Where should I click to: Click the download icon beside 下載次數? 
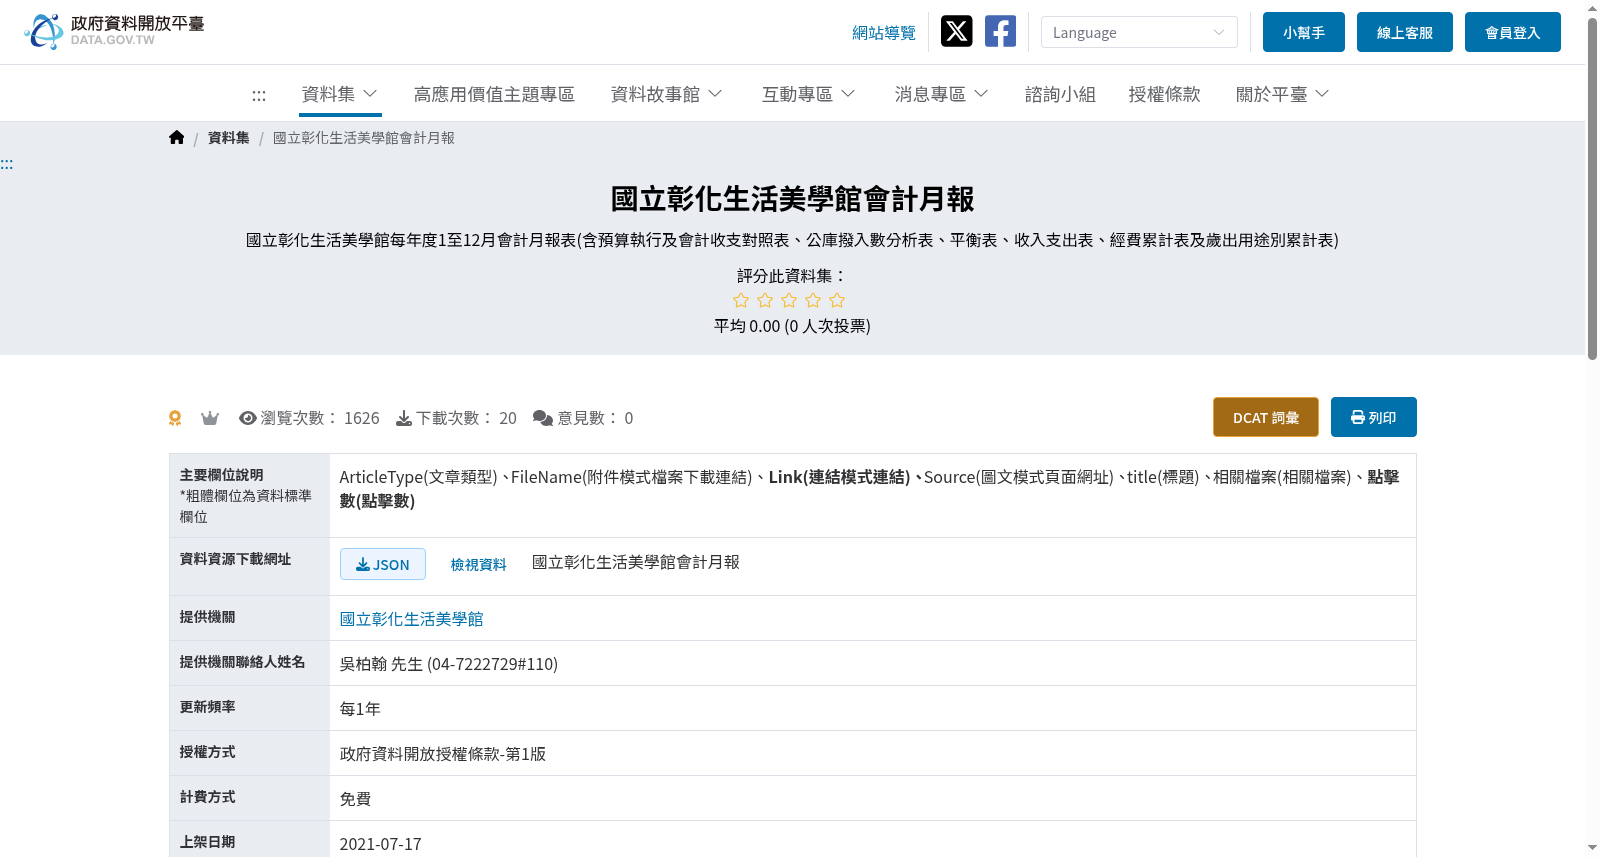(x=404, y=418)
